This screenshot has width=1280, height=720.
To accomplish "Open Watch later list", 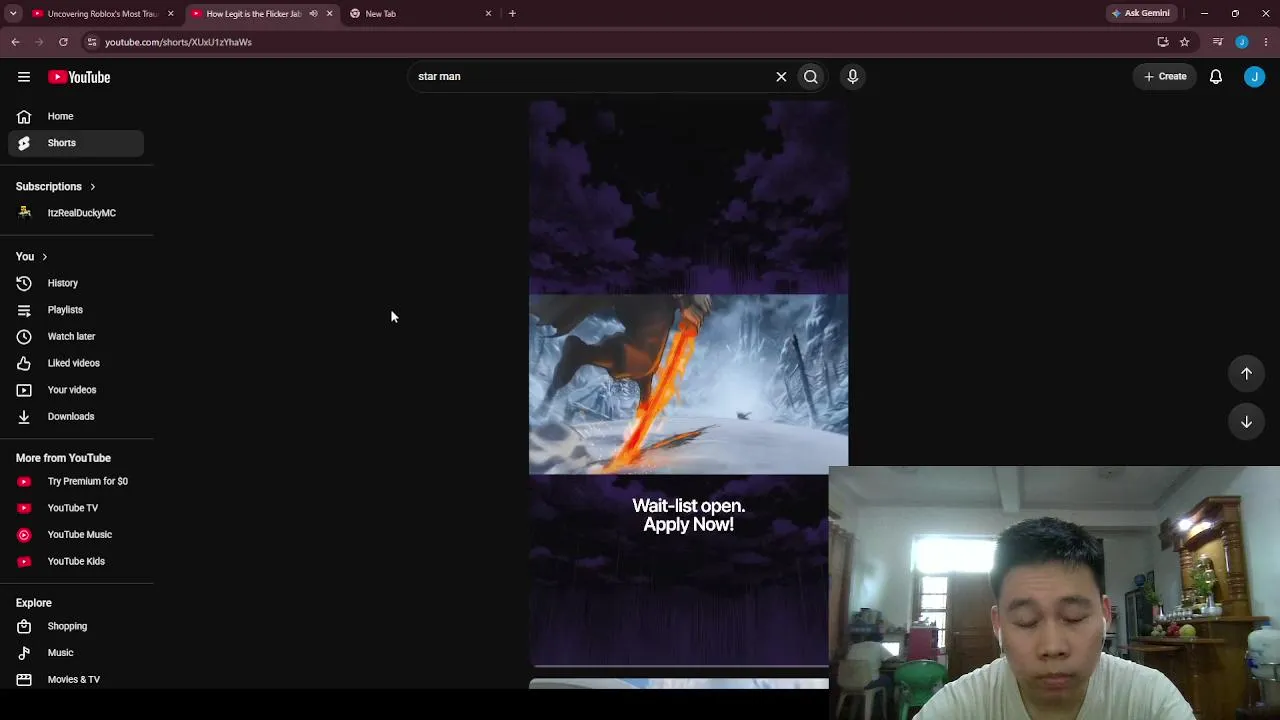I will tap(76, 337).
